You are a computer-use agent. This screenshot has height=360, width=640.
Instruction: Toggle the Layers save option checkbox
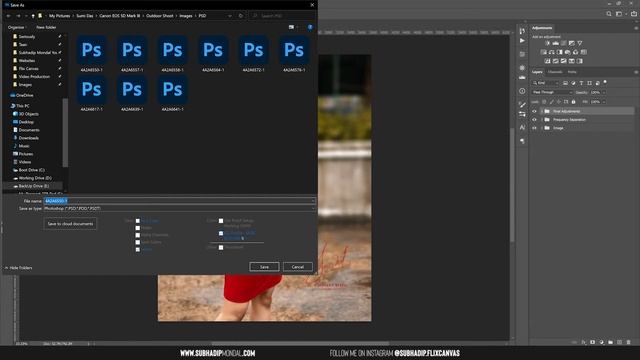pos(138,249)
